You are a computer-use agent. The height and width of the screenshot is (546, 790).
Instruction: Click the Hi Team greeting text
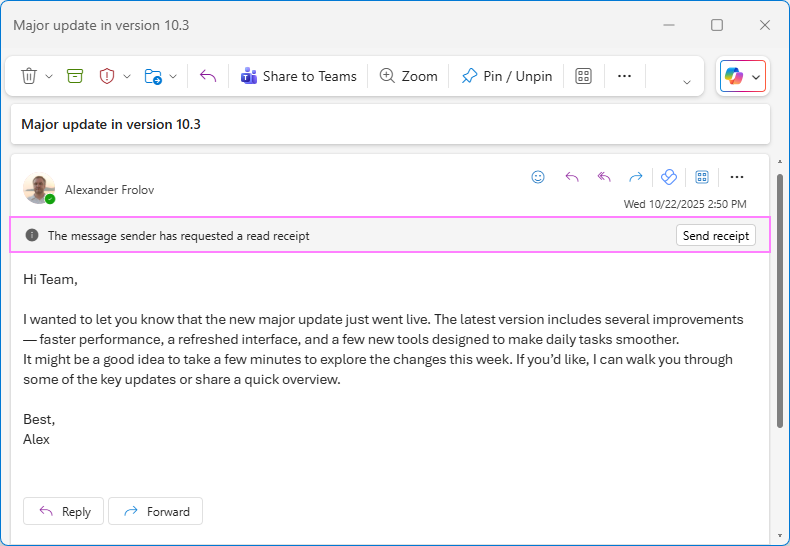pyautogui.click(x=50, y=279)
